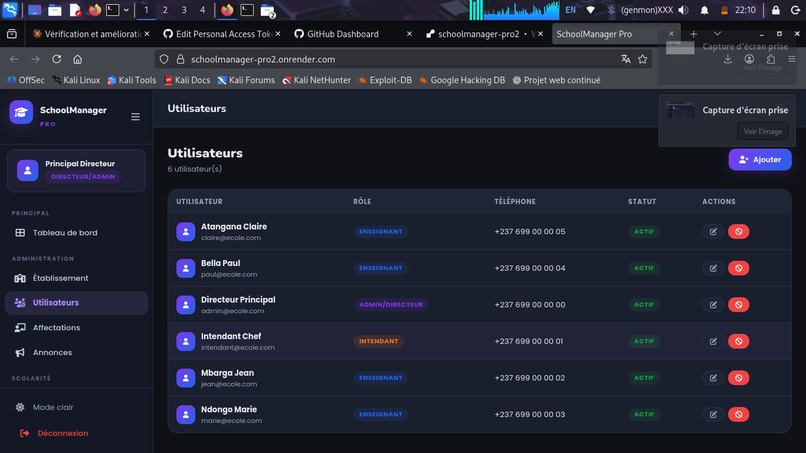
Task: Switch to schoolmanager-pro2 Render tab
Action: tap(483, 34)
